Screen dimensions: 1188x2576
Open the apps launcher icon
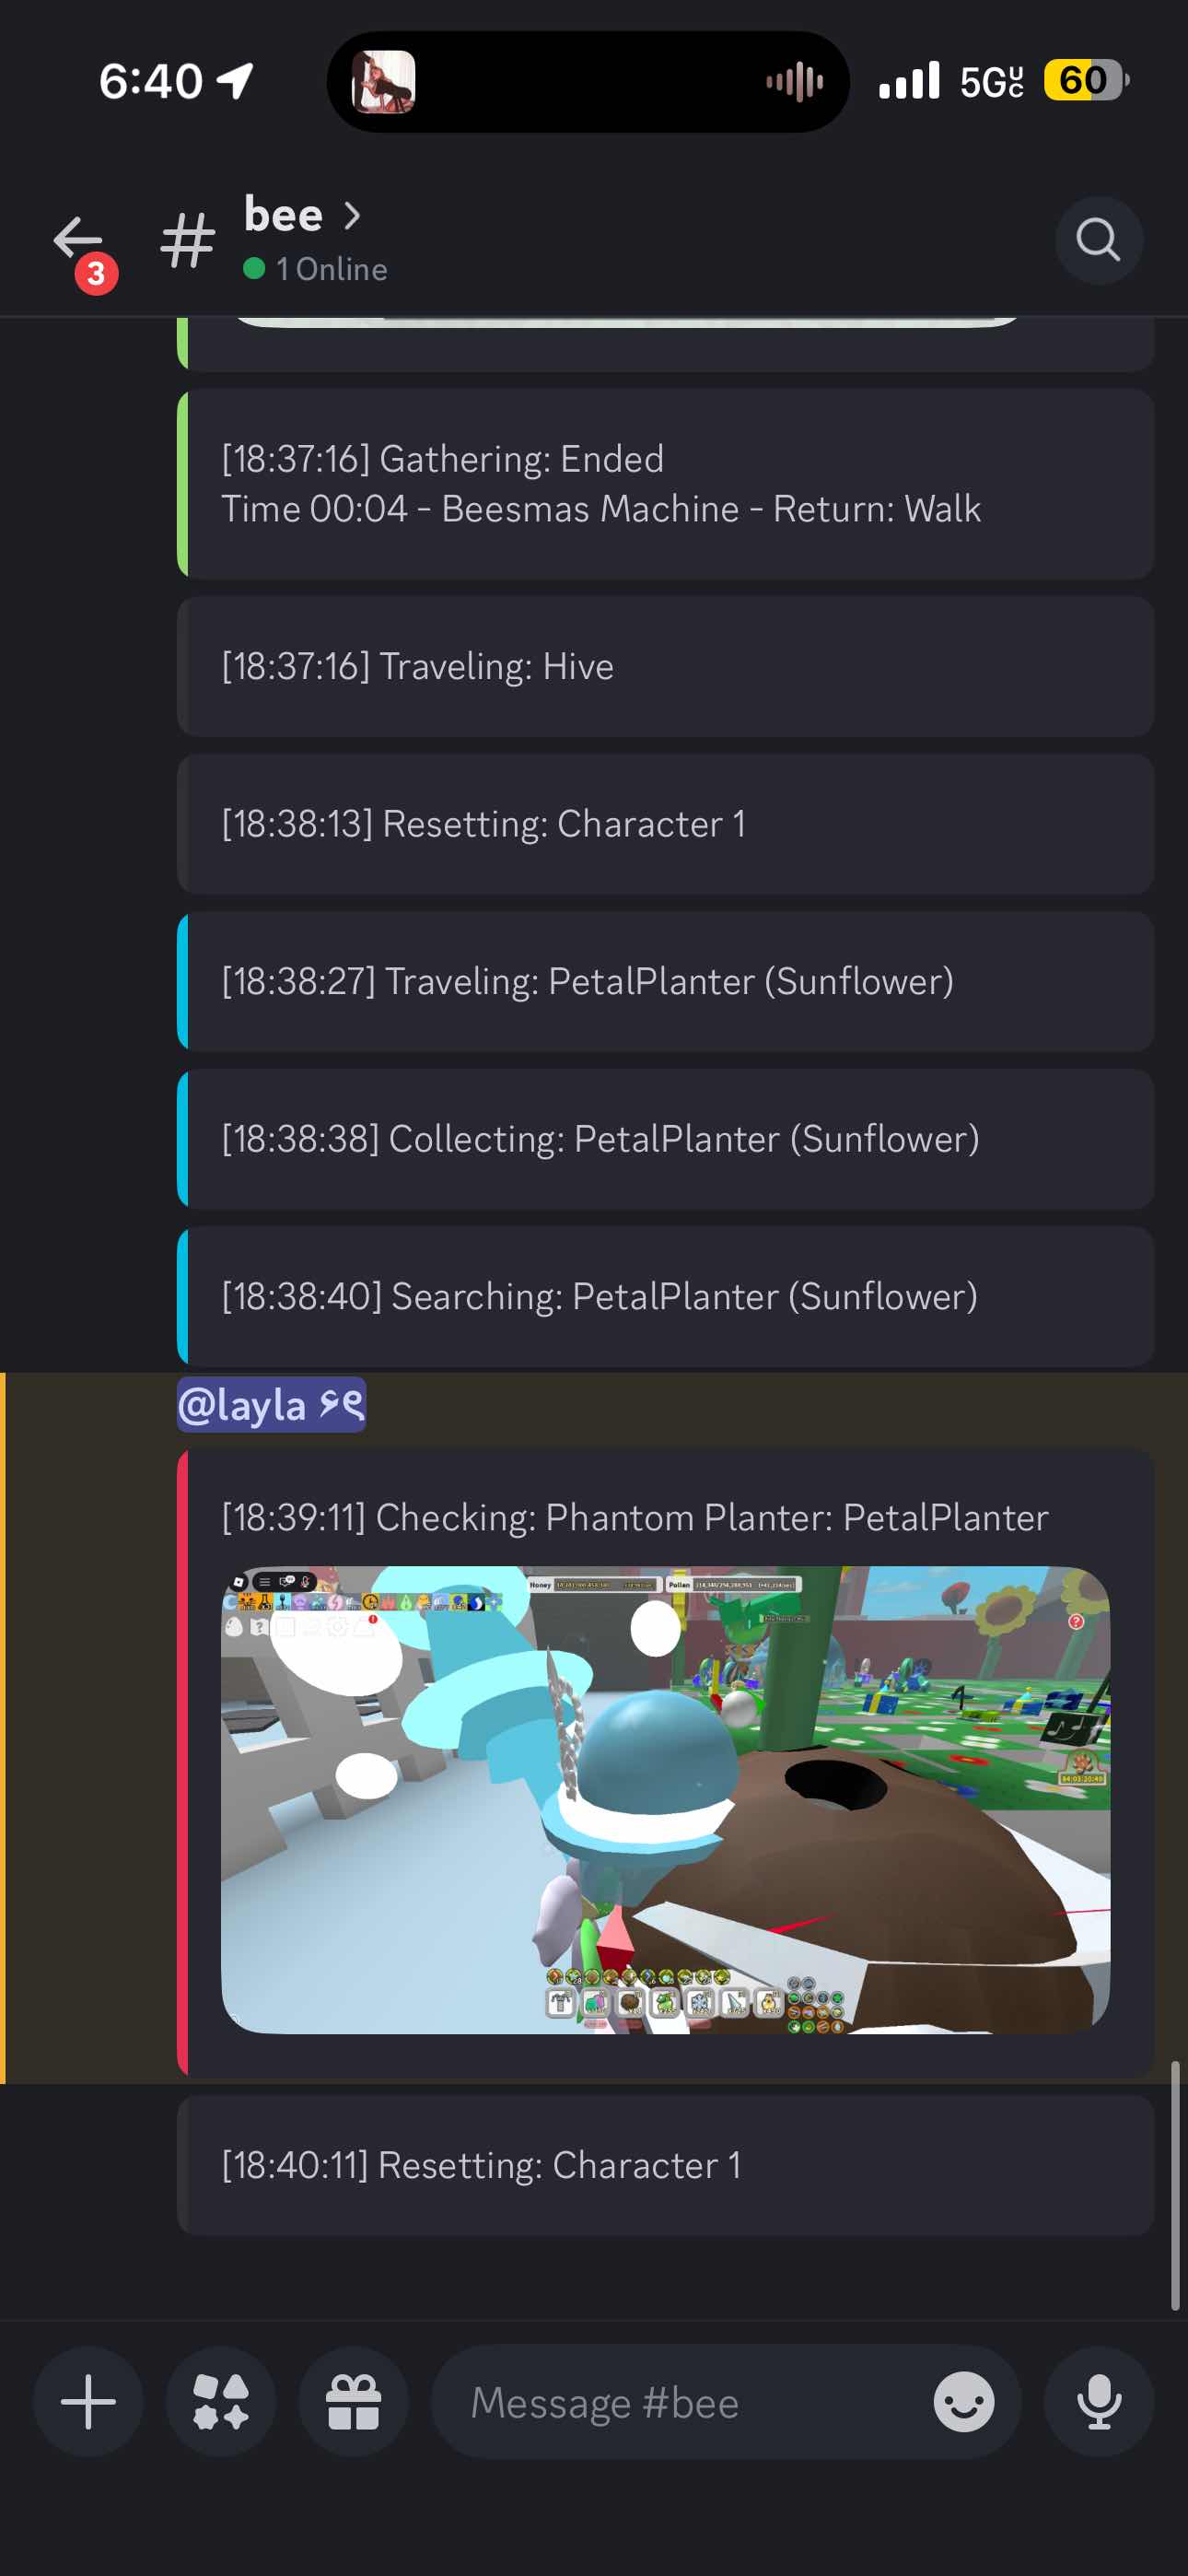click(221, 2402)
